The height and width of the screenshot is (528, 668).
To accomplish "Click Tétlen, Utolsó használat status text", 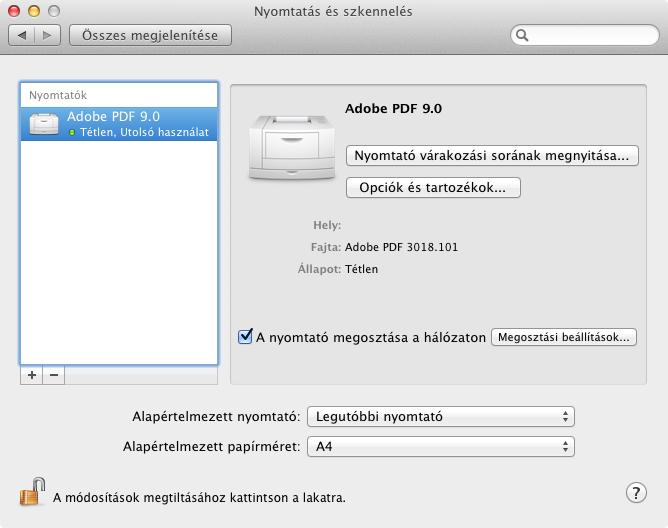I will click(x=144, y=133).
